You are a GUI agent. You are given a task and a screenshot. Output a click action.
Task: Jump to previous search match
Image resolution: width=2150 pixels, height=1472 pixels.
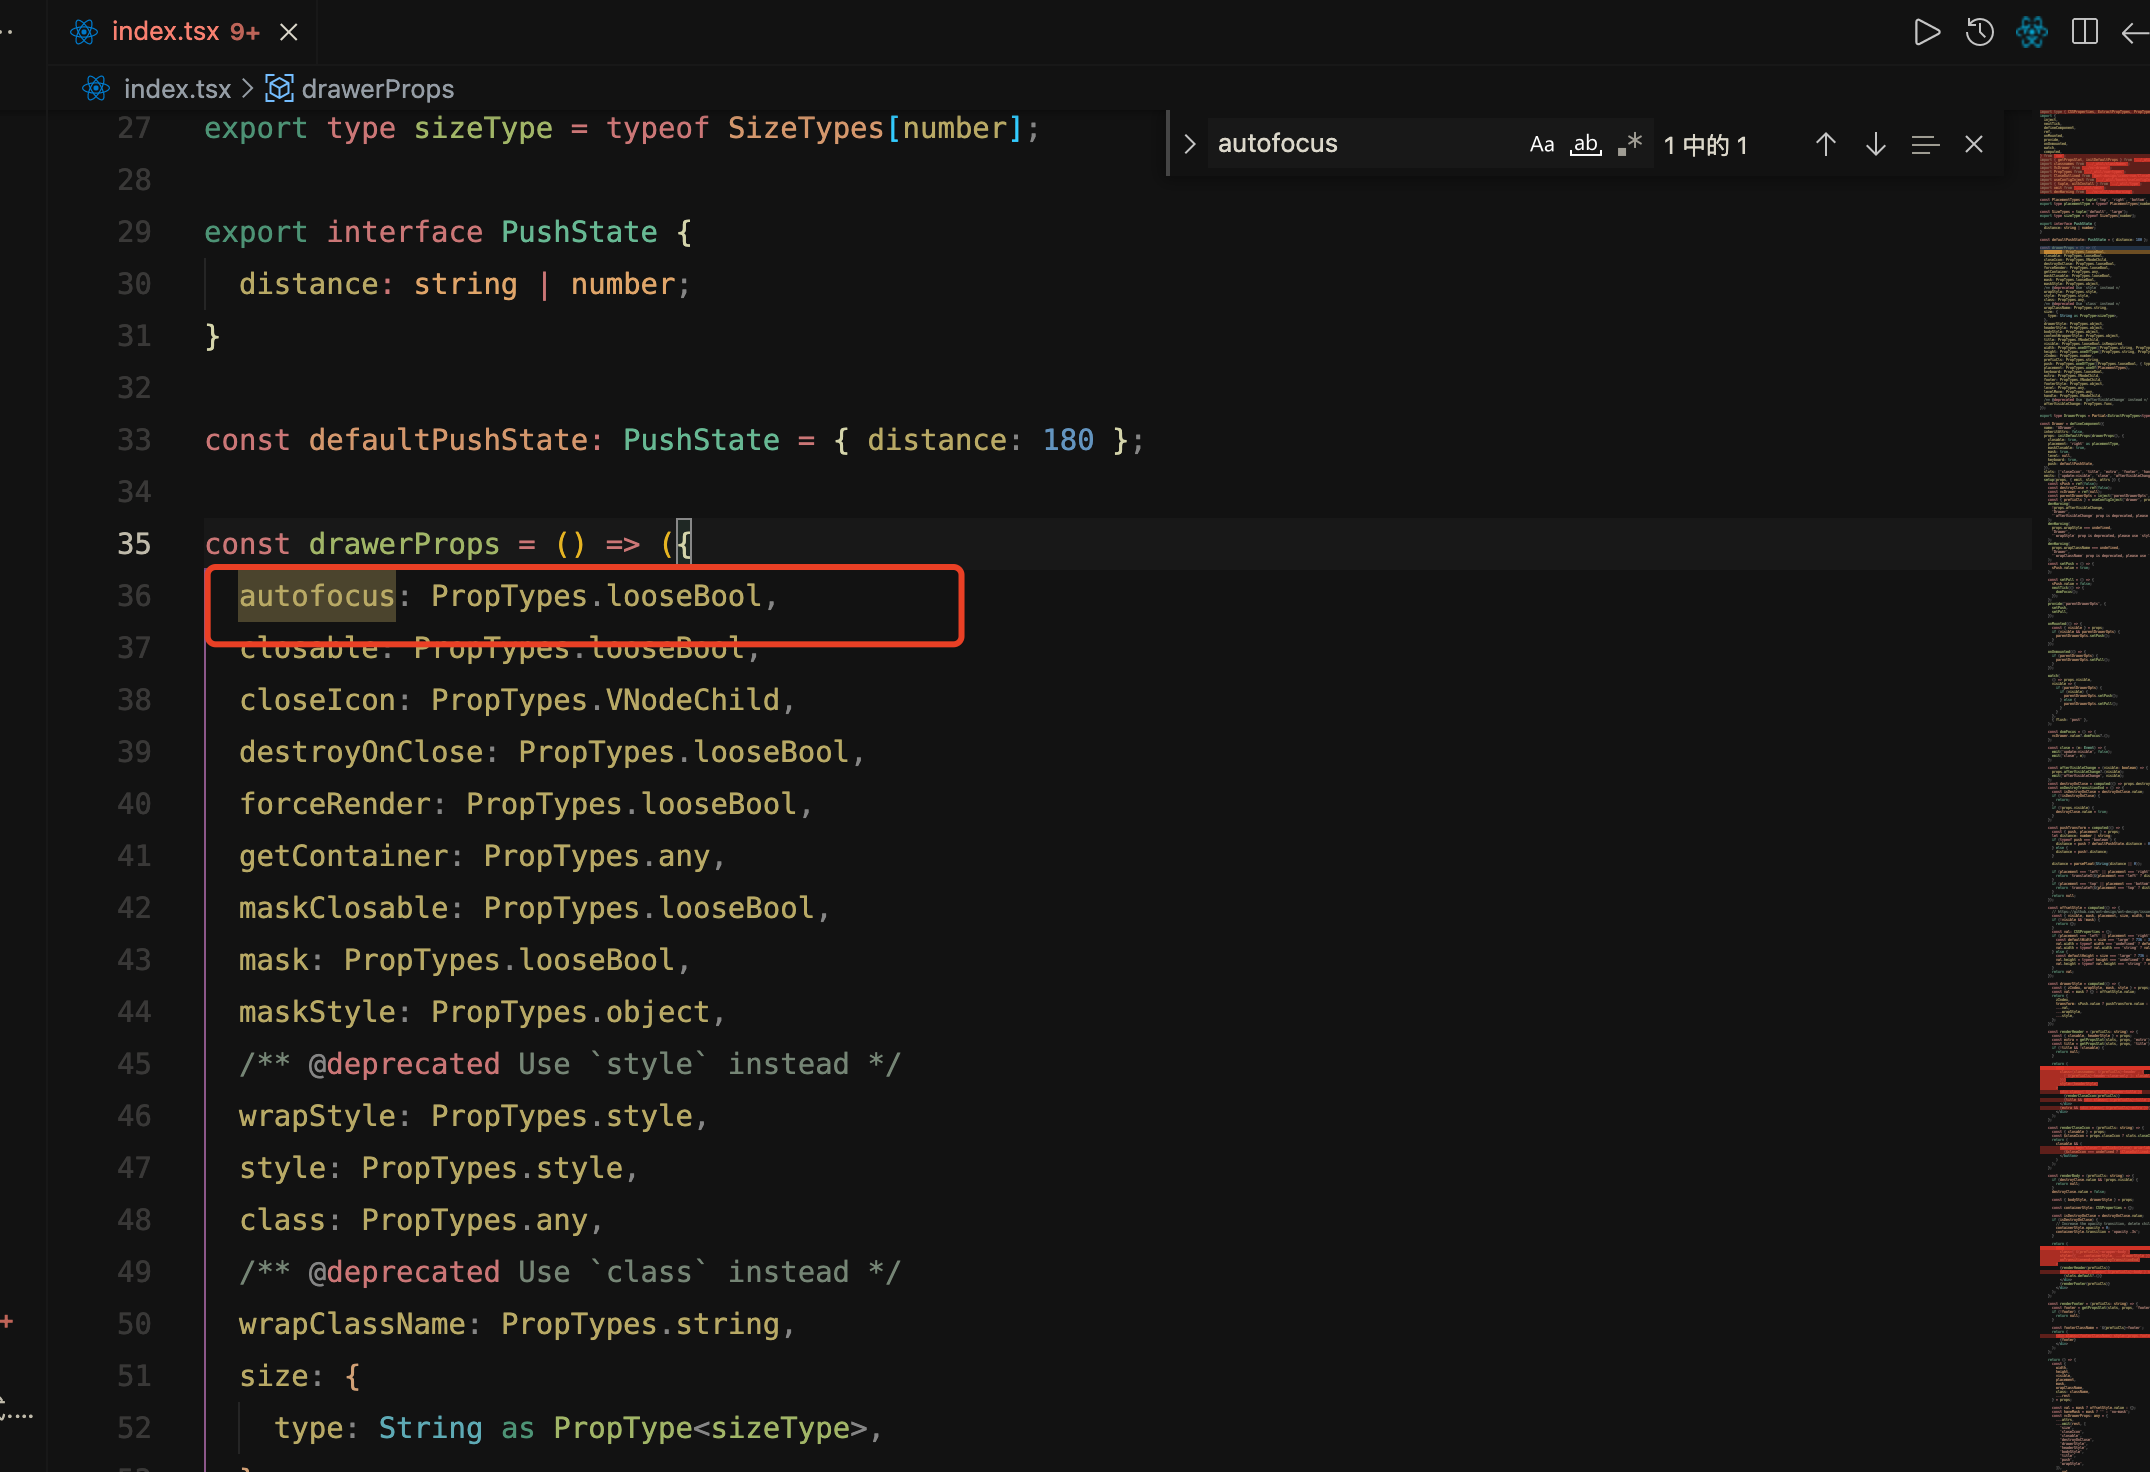1825,144
